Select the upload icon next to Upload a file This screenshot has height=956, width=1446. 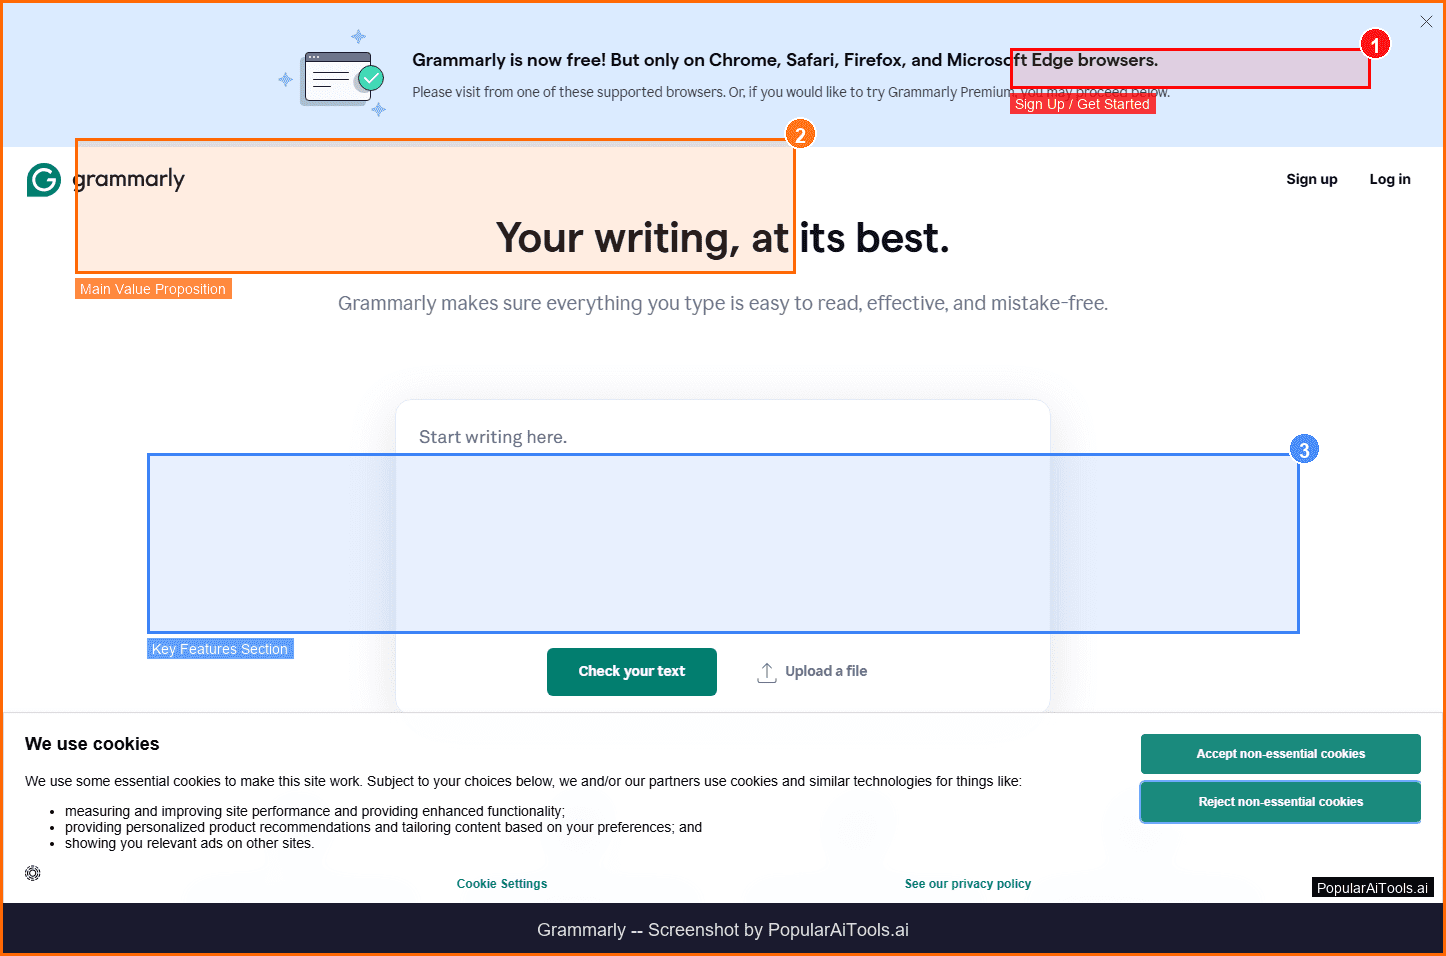click(x=766, y=671)
